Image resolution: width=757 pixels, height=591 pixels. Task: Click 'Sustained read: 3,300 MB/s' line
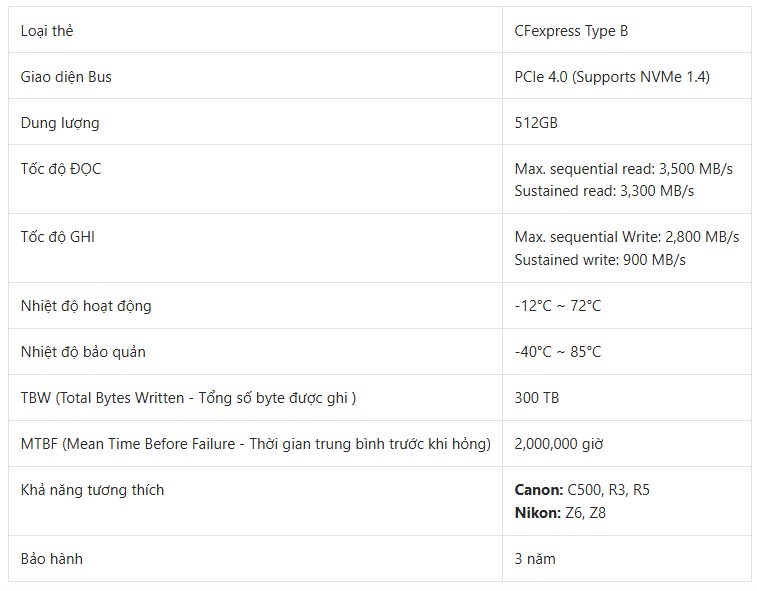604,191
